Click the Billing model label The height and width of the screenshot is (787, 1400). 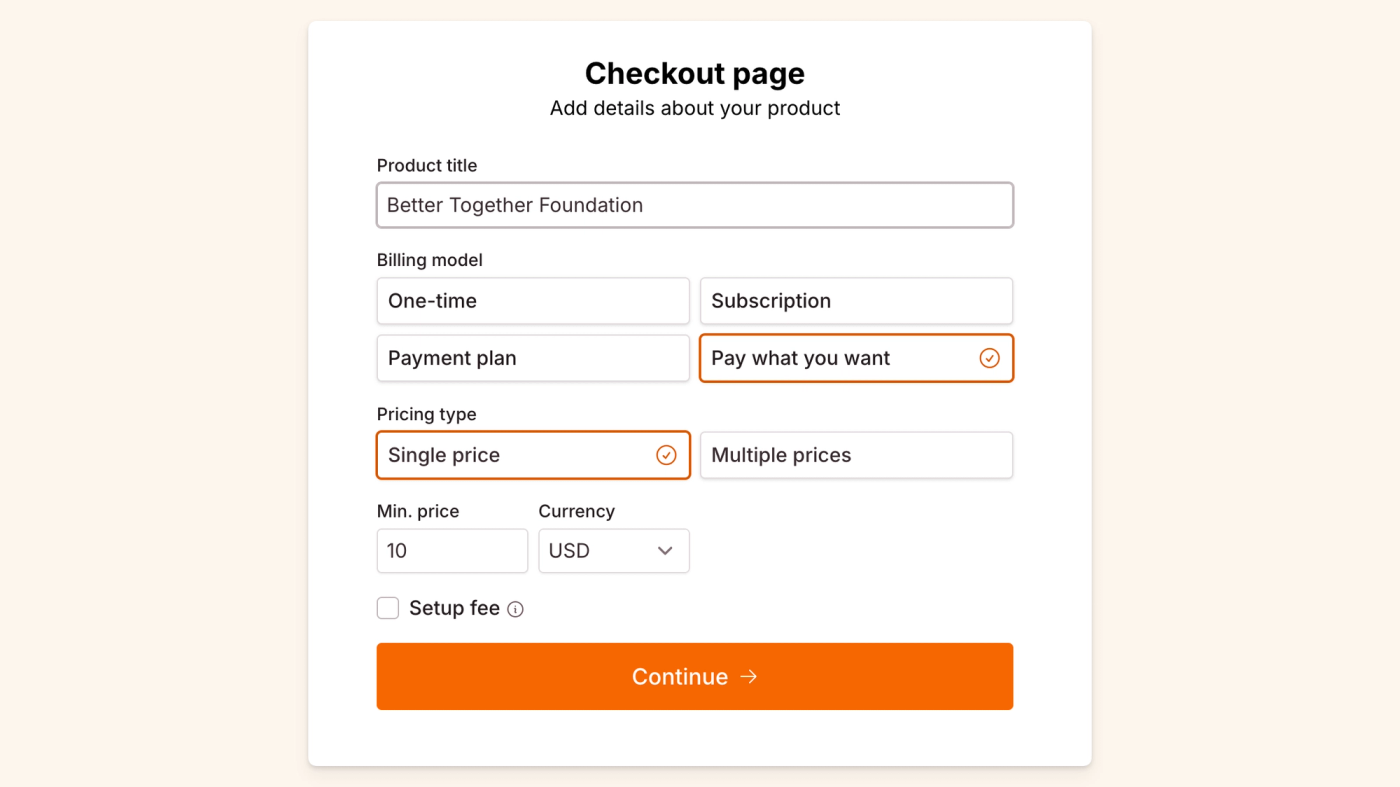pos(429,260)
